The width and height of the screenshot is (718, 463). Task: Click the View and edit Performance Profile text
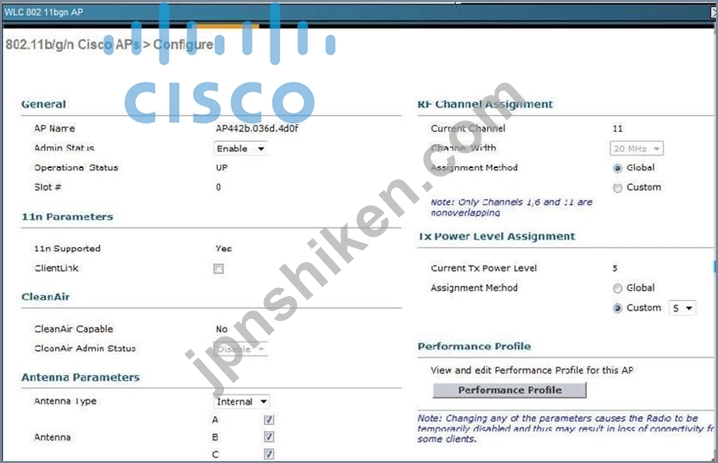click(532, 370)
